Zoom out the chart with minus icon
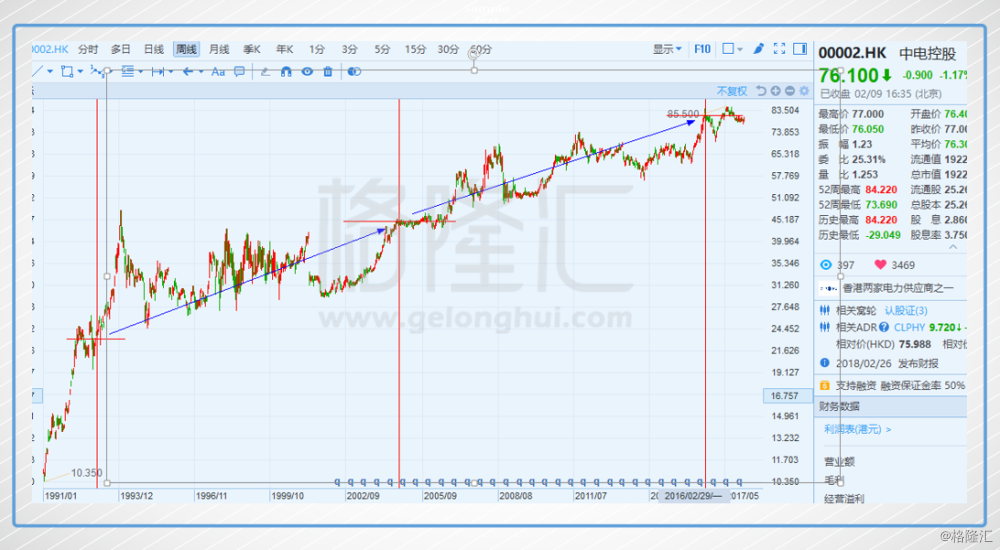 tap(790, 91)
